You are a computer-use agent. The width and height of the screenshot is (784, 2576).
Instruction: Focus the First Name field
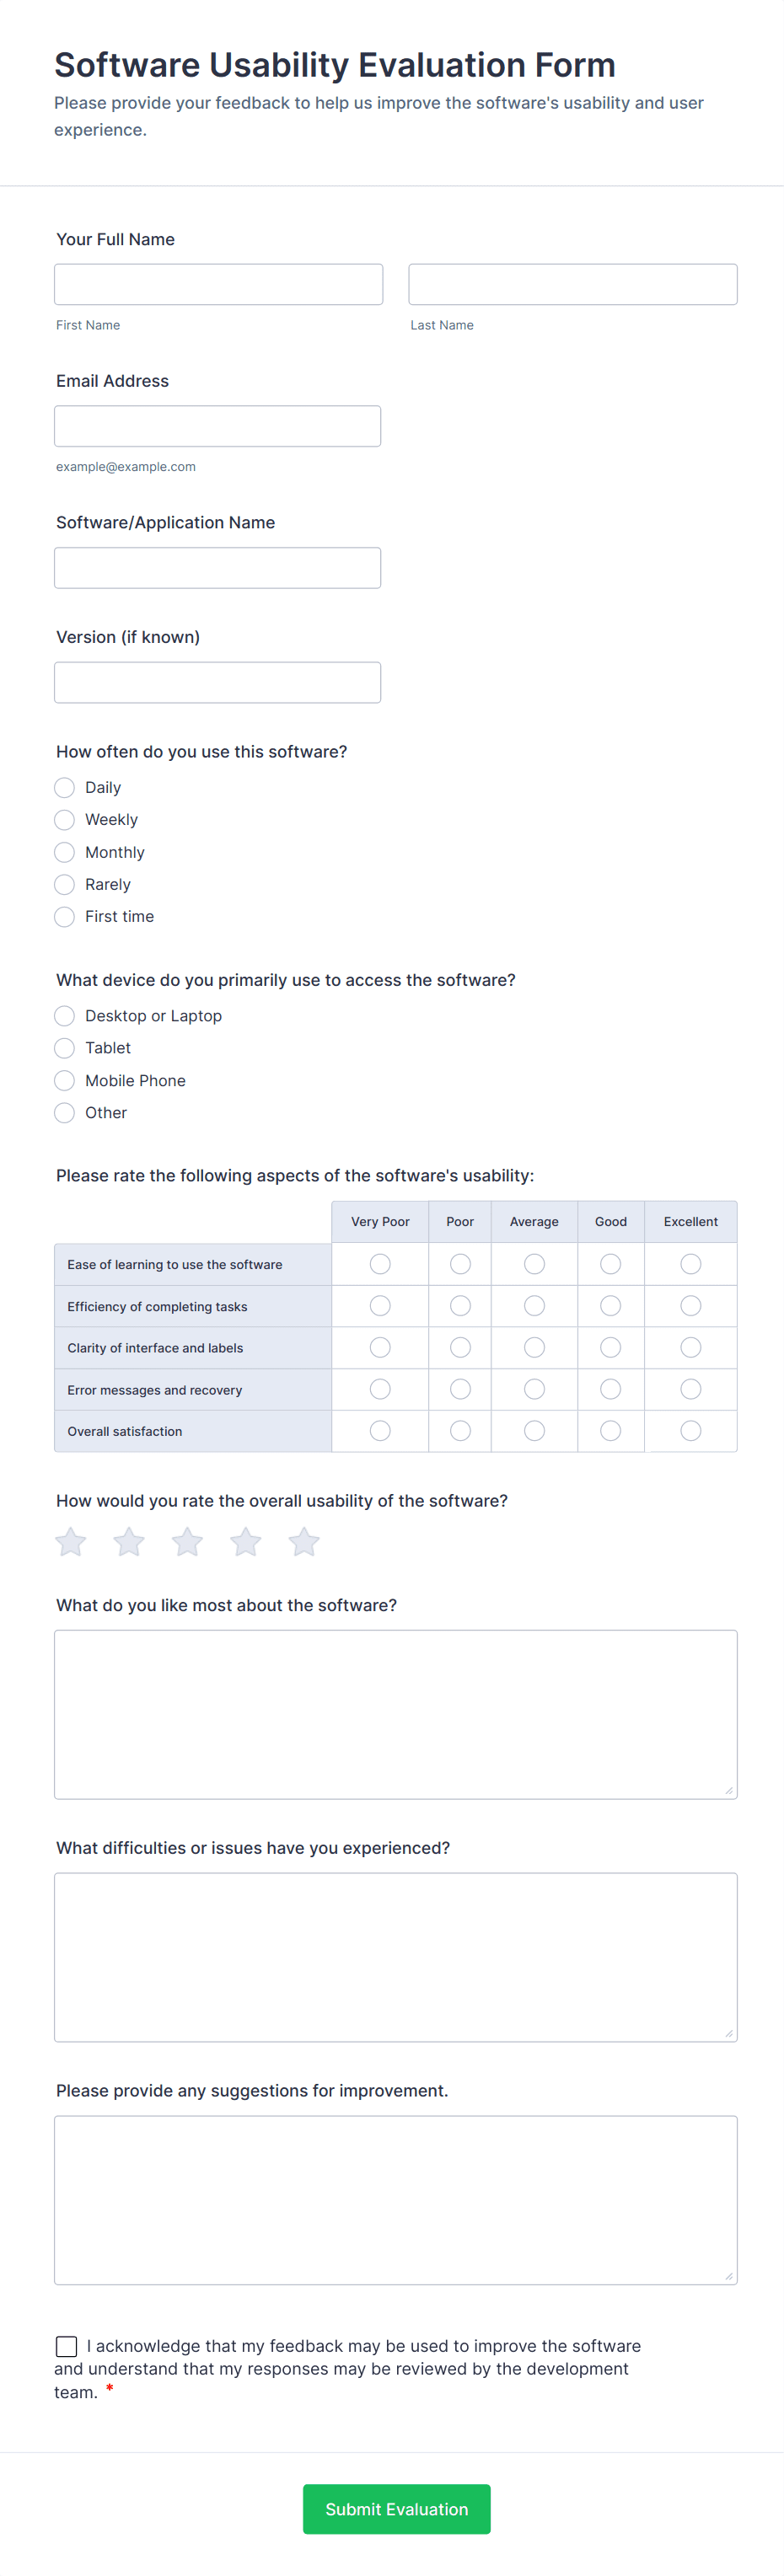218,285
